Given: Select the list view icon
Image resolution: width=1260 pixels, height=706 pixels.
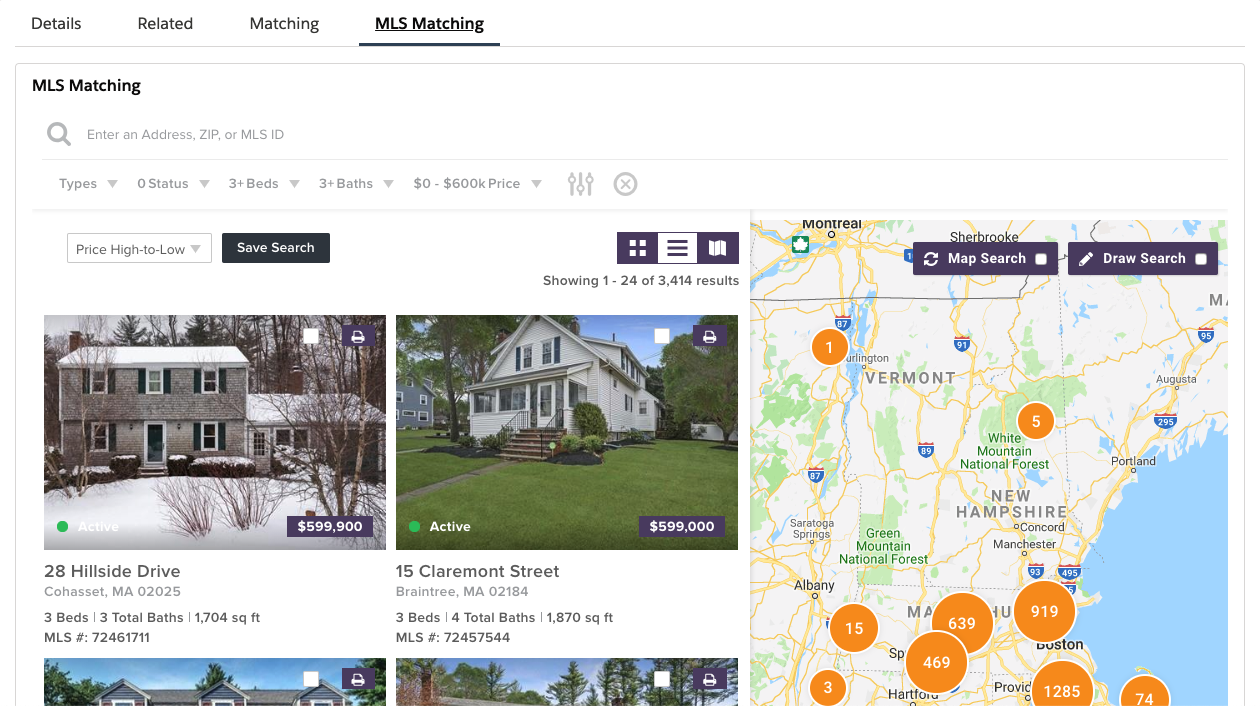Looking at the screenshot, I should point(677,247).
